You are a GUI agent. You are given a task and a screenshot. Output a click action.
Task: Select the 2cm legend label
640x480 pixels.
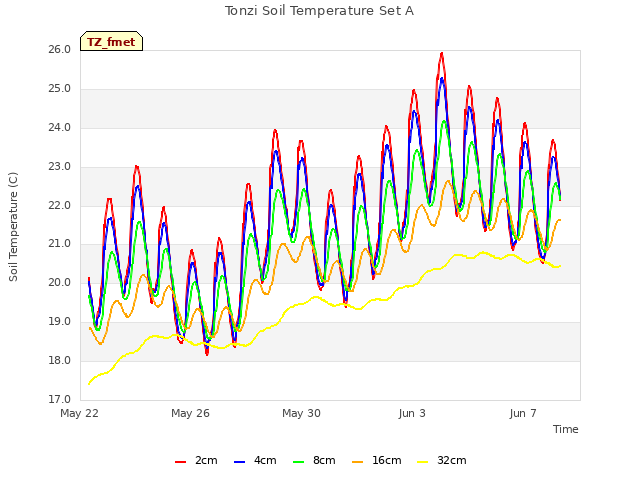(x=206, y=460)
